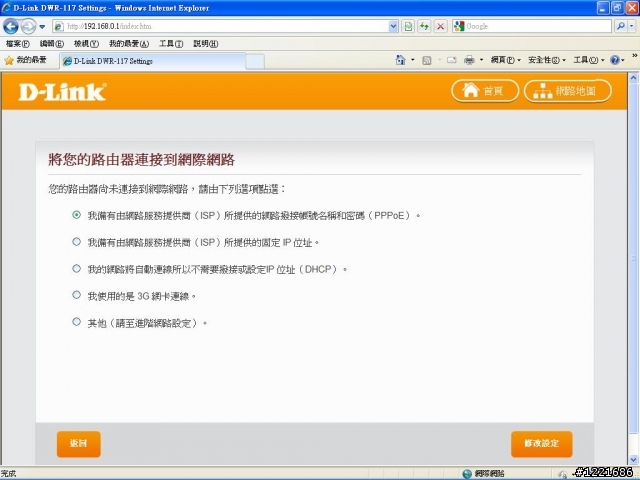
Task: Click the RSS feeds toolbar icon
Action: point(427,60)
